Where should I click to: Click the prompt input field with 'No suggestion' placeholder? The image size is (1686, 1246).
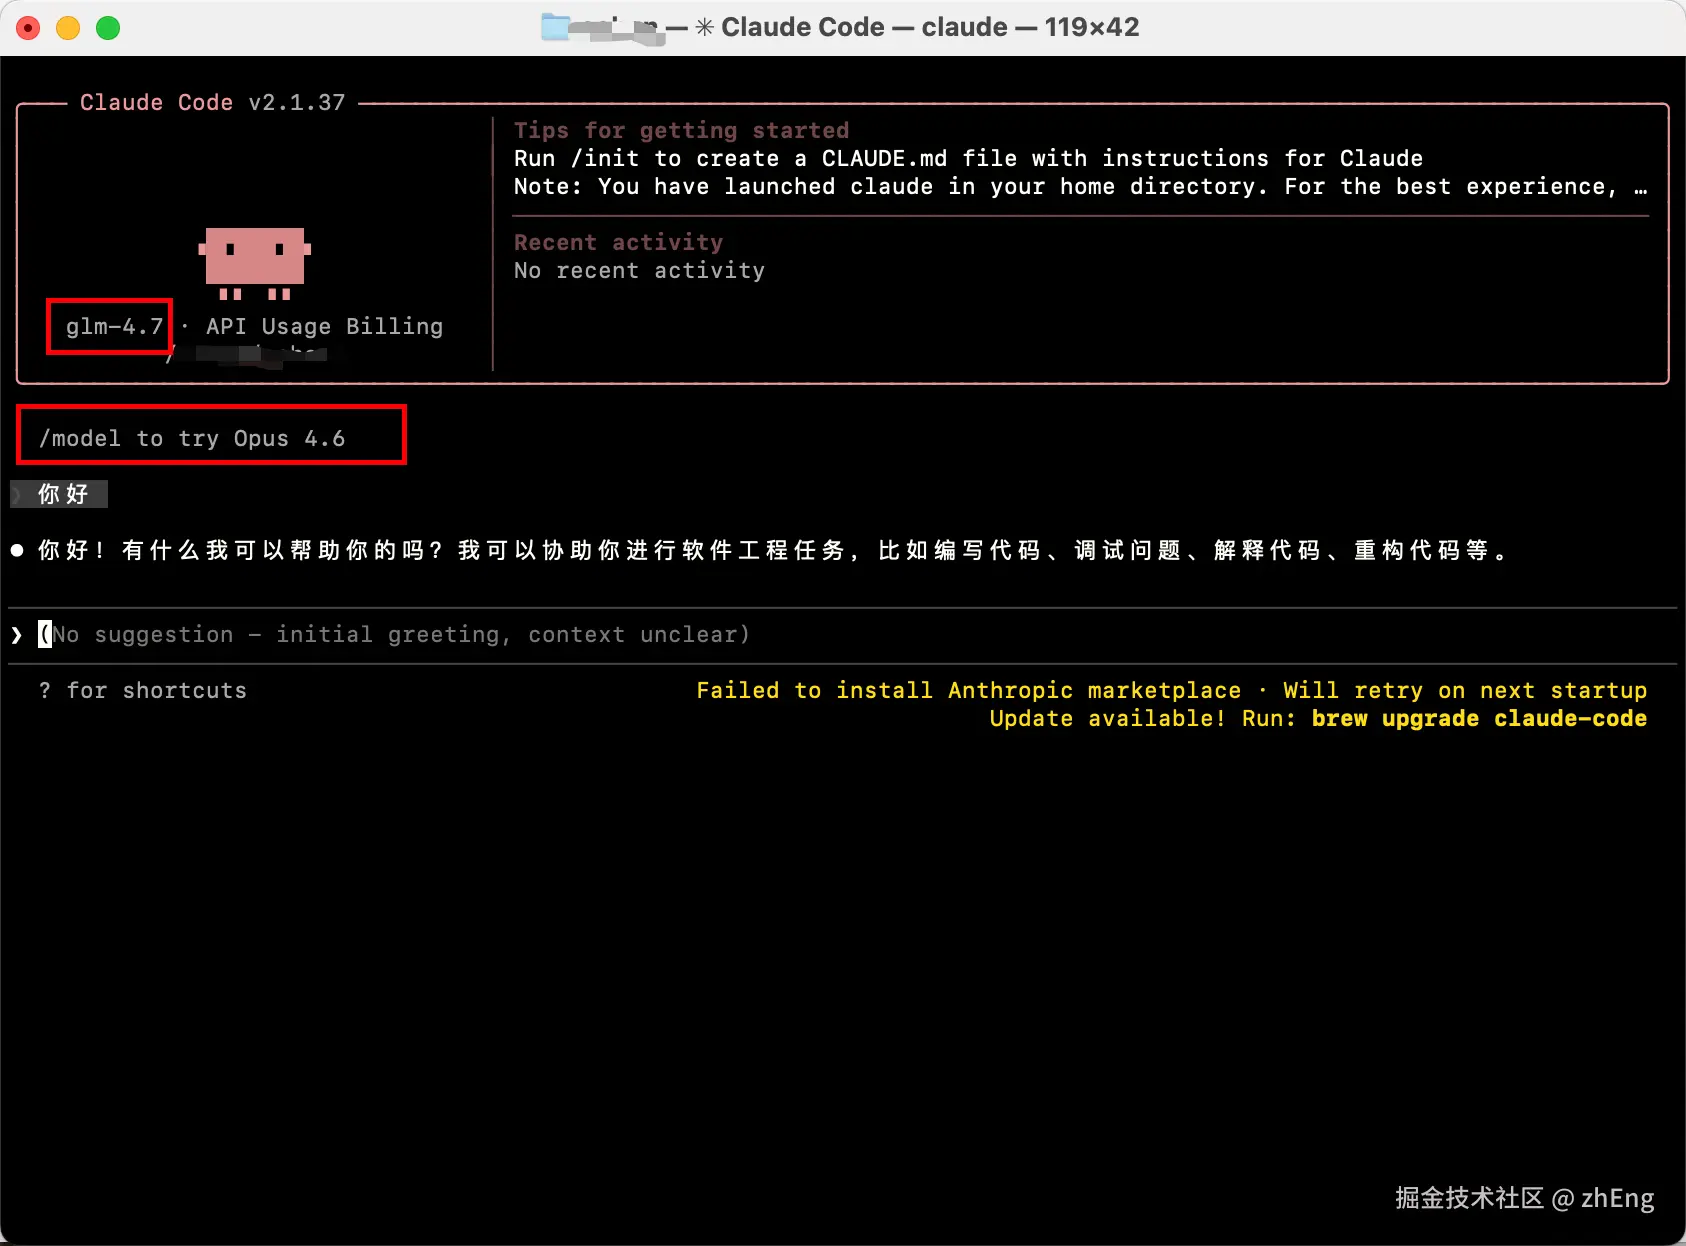[x=842, y=634]
